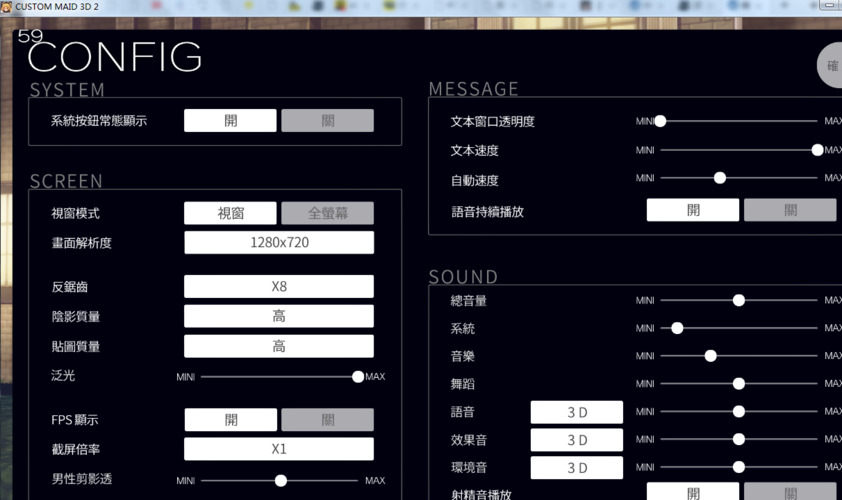Open the 貼圖質量 quality selector
The width and height of the screenshot is (842, 500).
(x=279, y=346)
